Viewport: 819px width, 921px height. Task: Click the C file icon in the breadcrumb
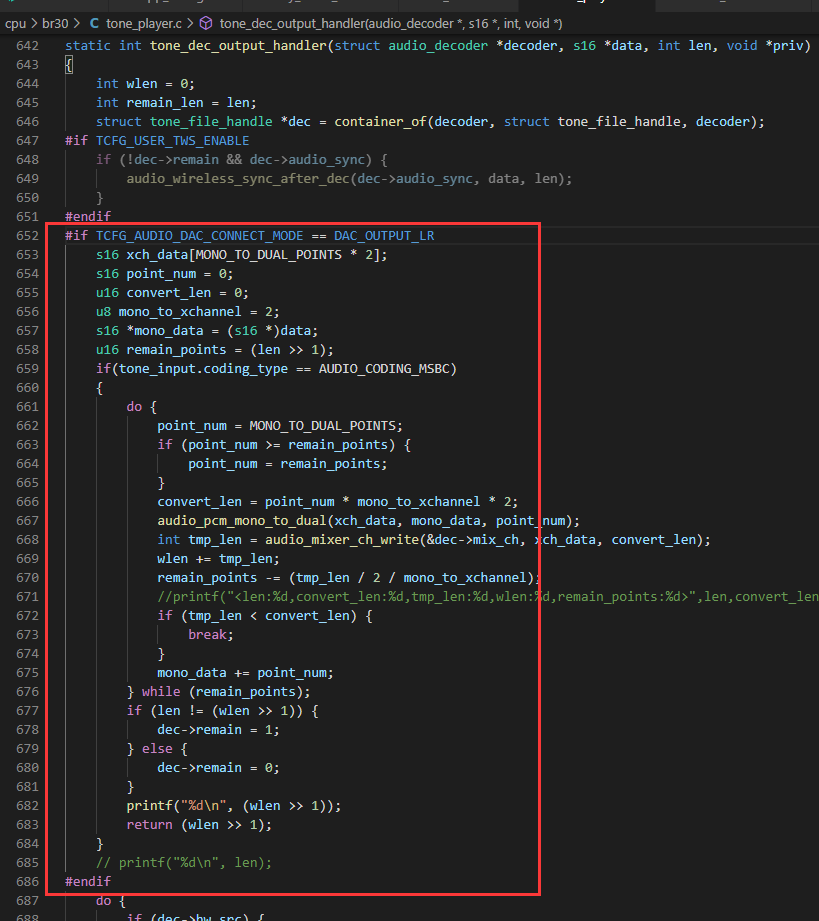(94, 23)
